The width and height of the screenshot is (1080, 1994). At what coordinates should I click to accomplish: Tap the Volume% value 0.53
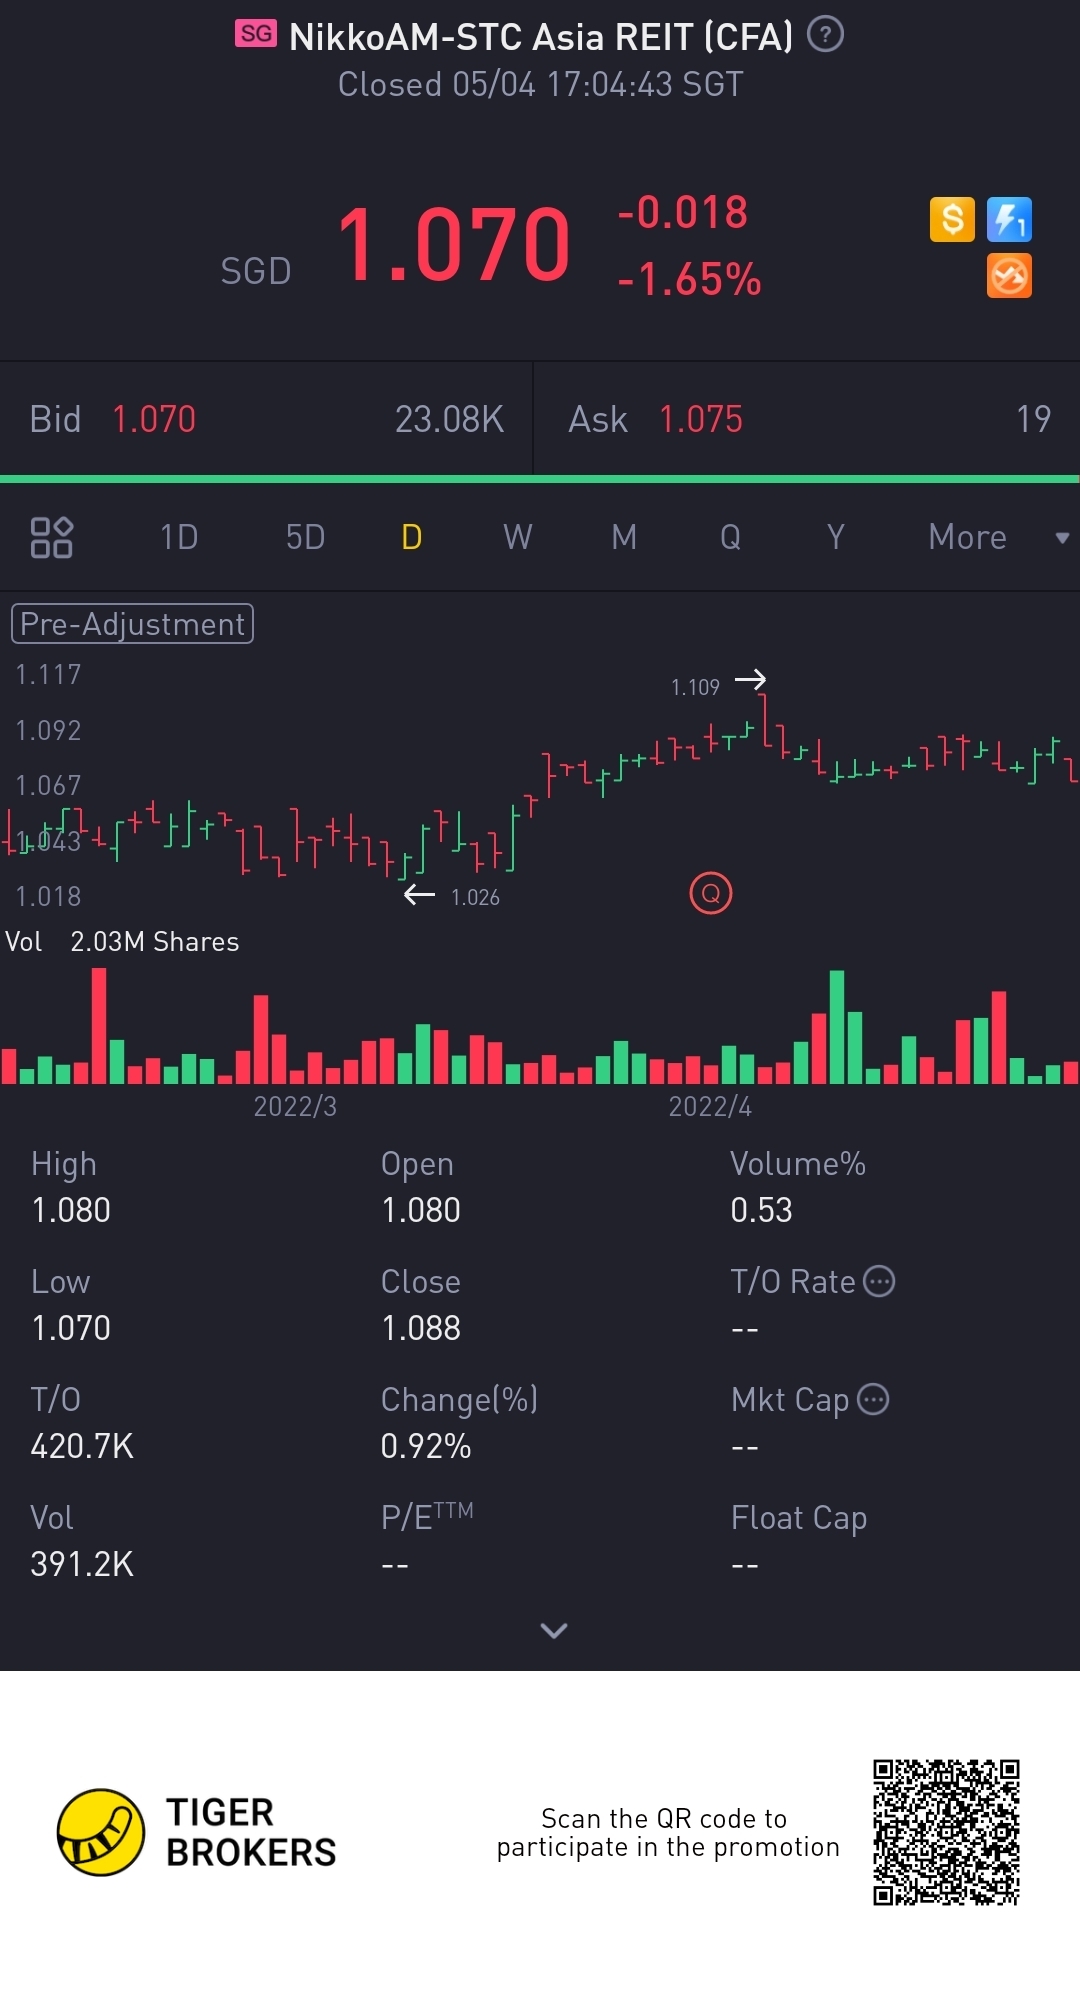pyautogui.click(x=761, y=1210)
